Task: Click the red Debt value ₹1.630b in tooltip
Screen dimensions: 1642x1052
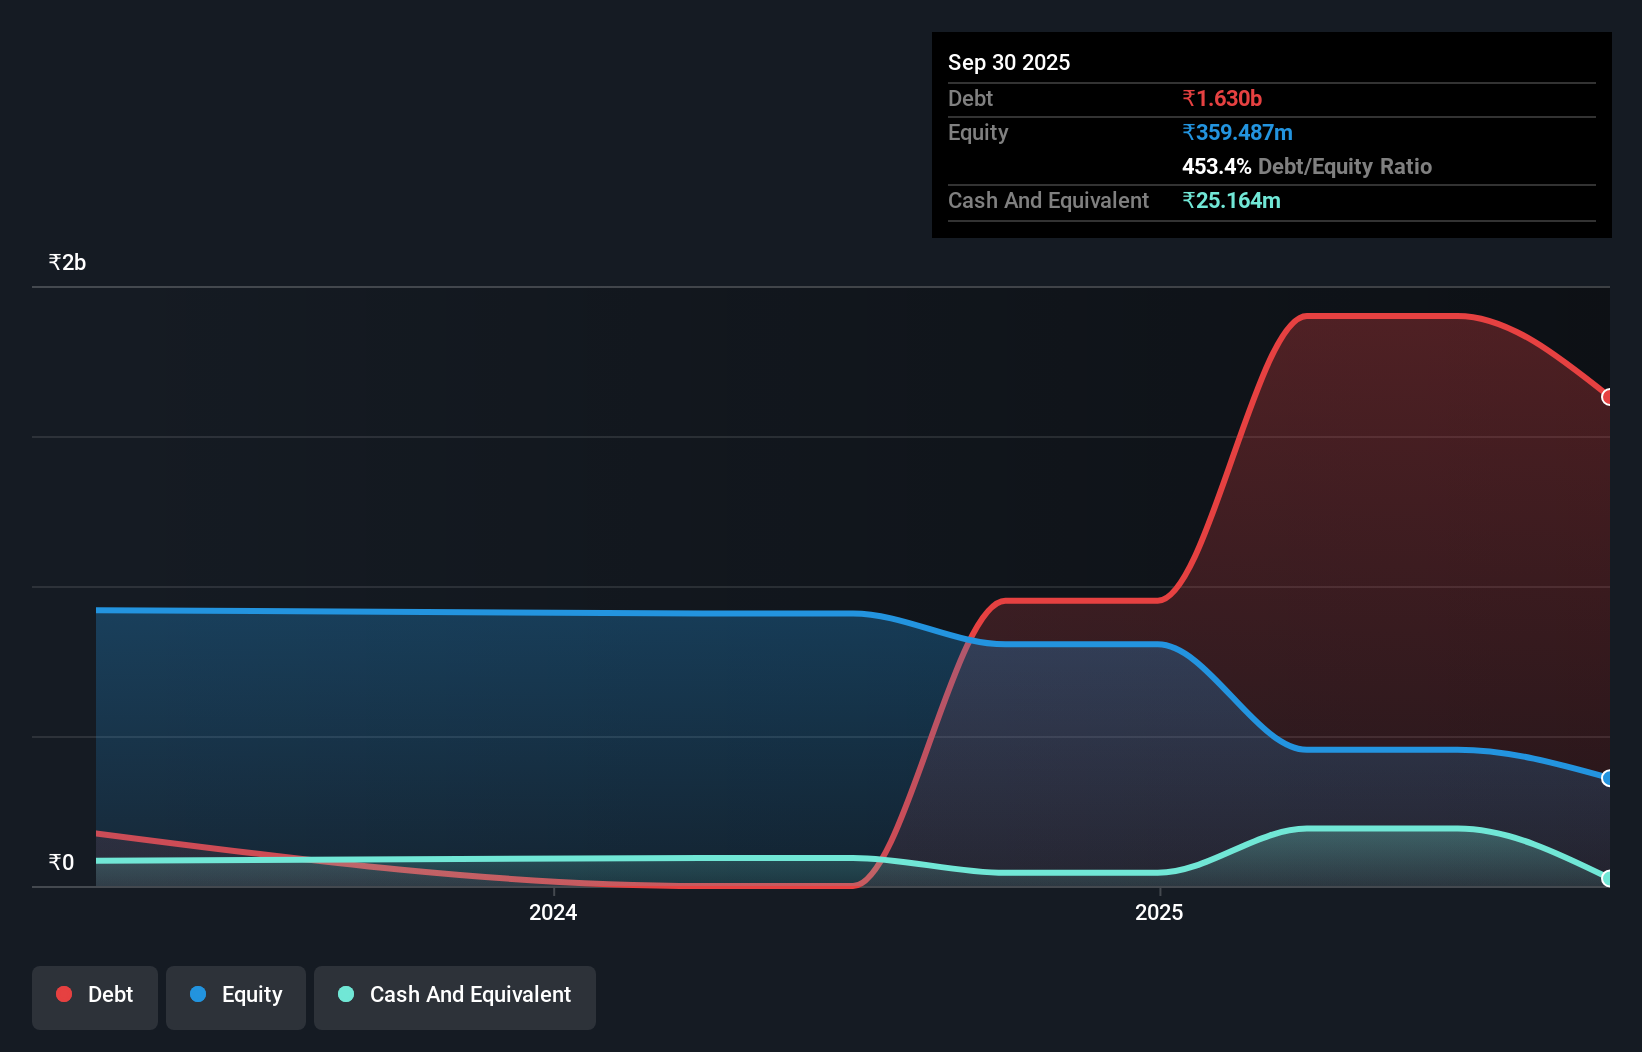Action: pyautogui.click(x=1222, y=98)
